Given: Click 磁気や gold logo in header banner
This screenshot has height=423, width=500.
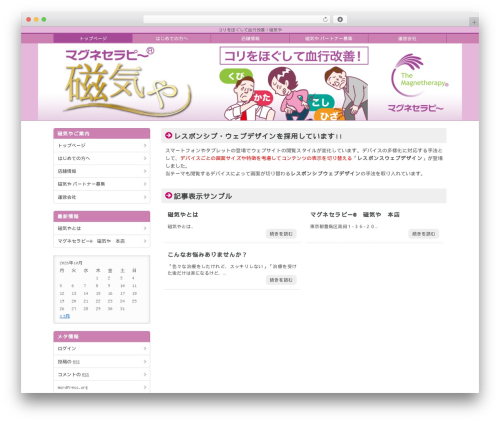Looking at the screenshot, I should point(127,90).
